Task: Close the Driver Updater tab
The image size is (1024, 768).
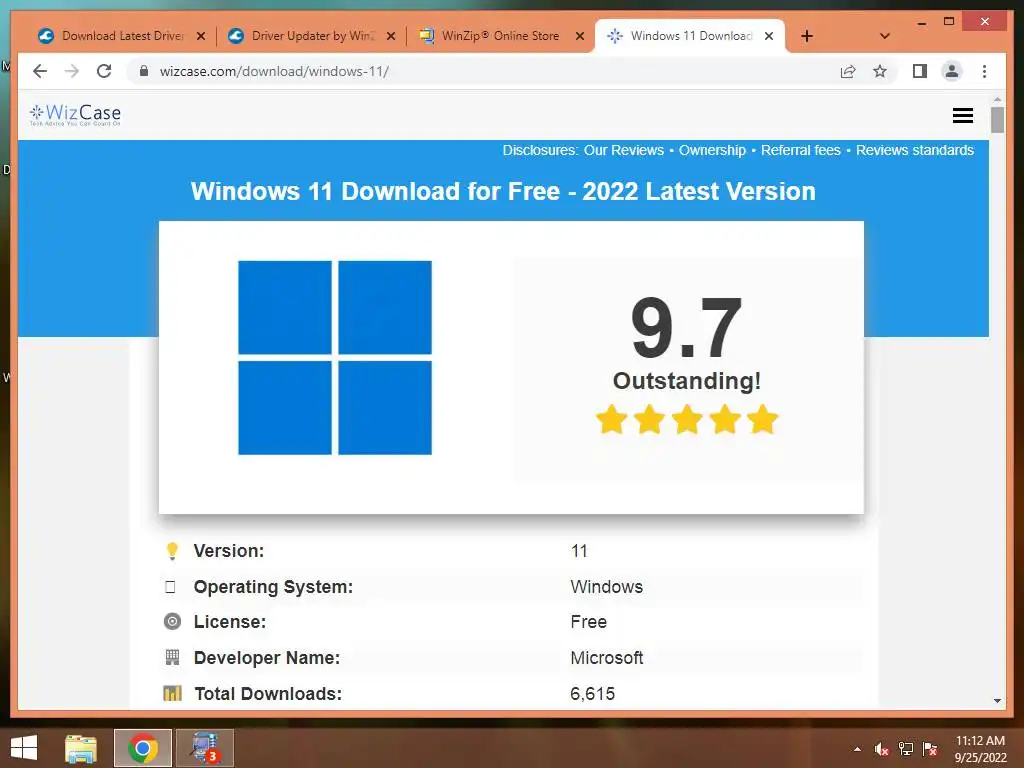Action: tap(391, 37)
